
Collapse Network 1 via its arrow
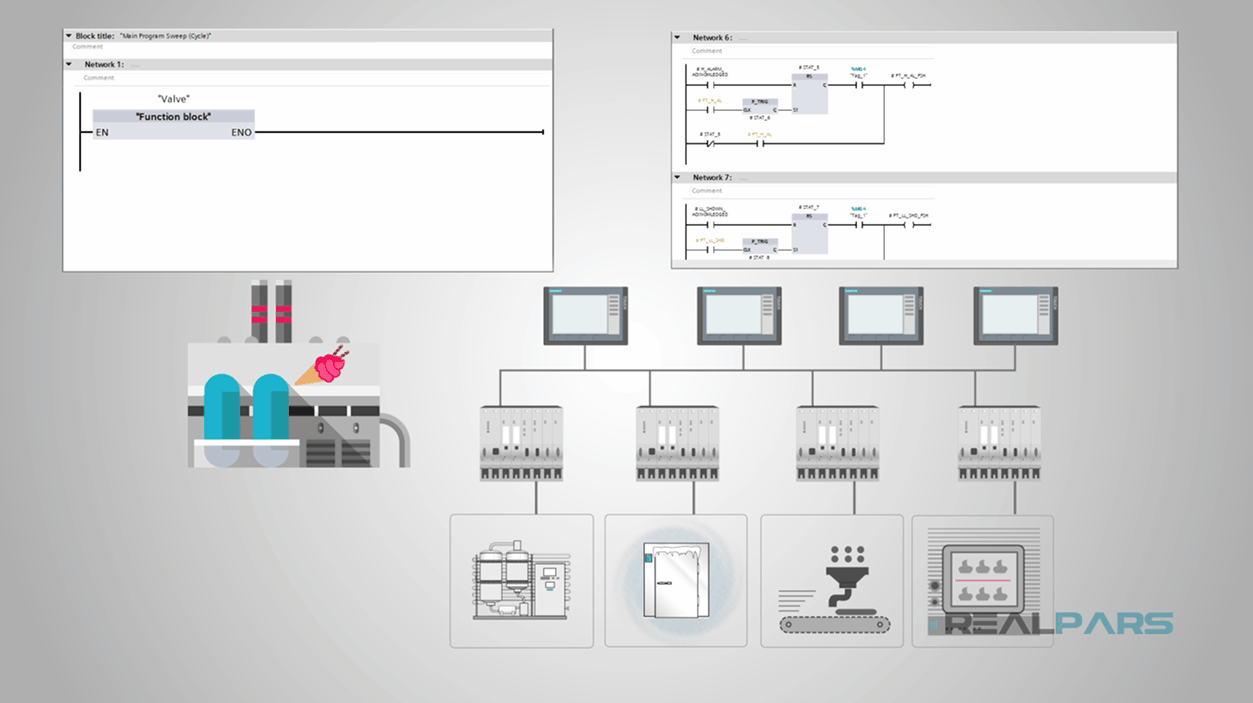[69, 64]
